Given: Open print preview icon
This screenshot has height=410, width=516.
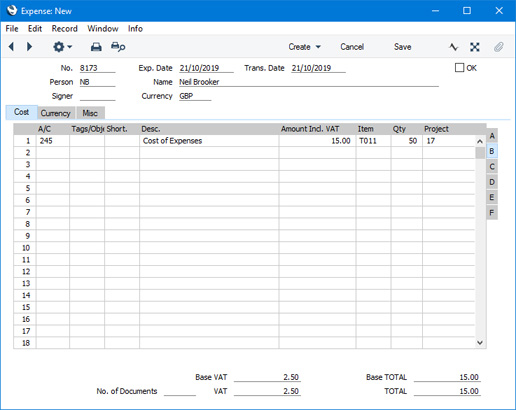Looking at the screenshot, I should point(118,47).
